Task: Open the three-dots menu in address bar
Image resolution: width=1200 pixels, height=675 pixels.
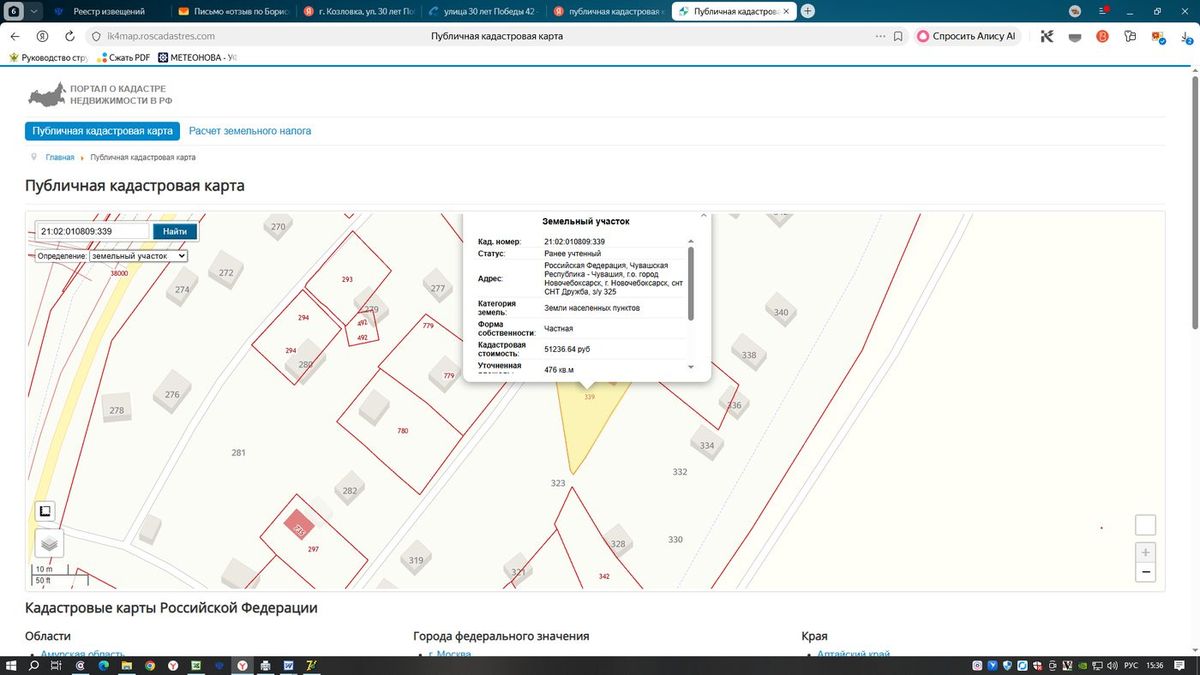Action: tap(879, 36)
